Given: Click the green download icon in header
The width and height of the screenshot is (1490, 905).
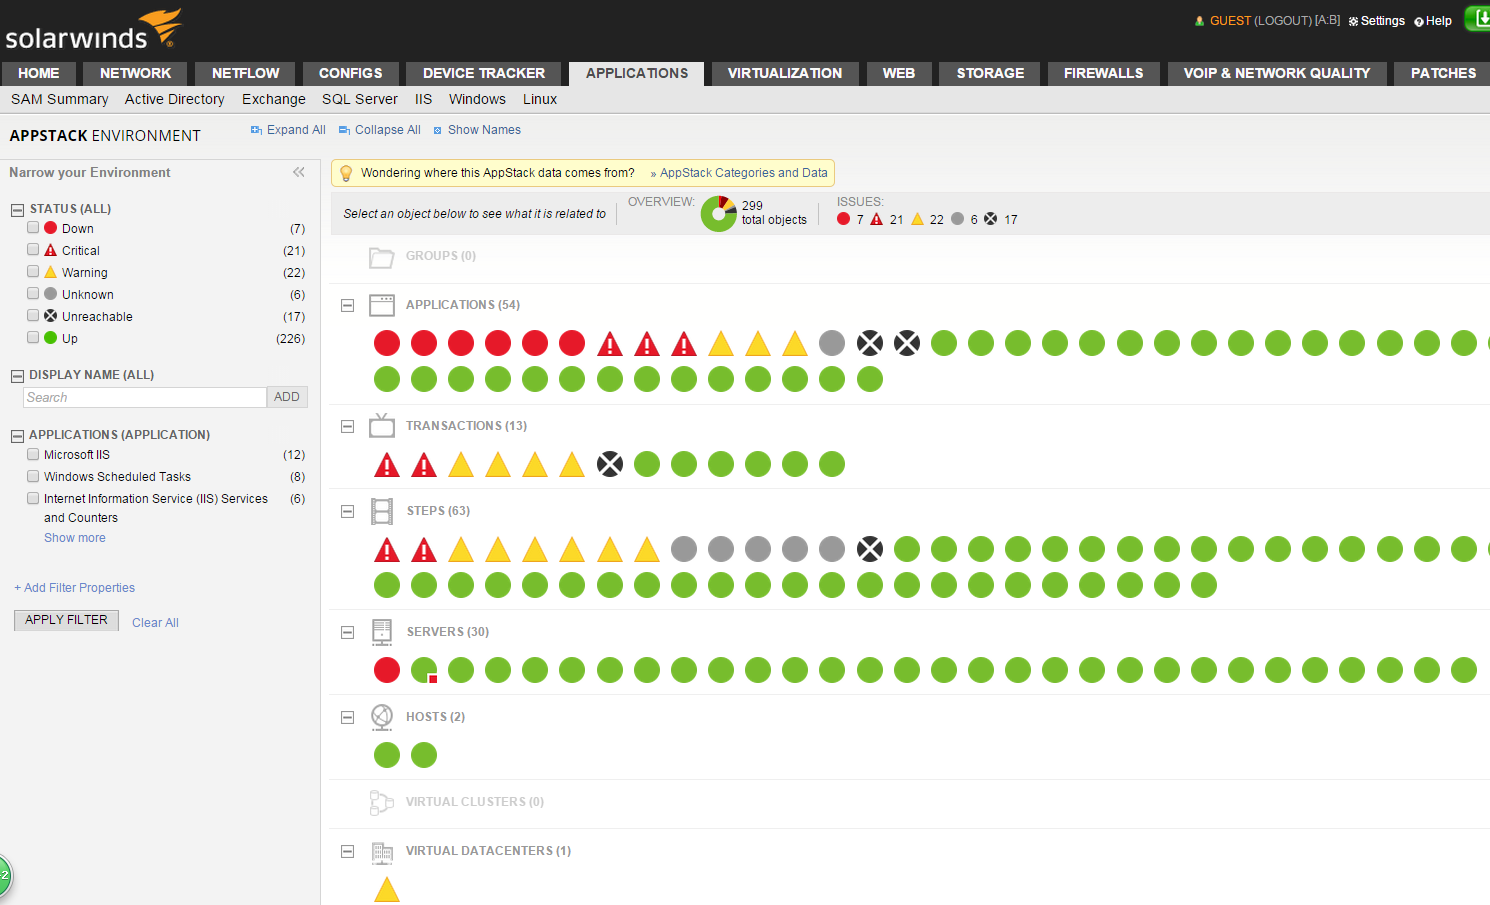Looking at the screenshot, I should pyautogui.click(x=1480, y=18).
